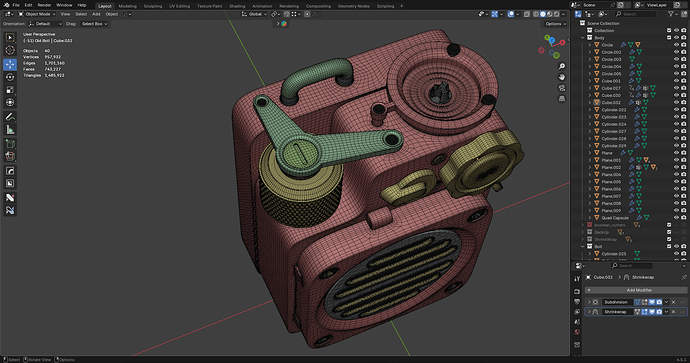Hide Circle object with its eye icon
Screen dimensions: 690x363
(x=676, y=45)
